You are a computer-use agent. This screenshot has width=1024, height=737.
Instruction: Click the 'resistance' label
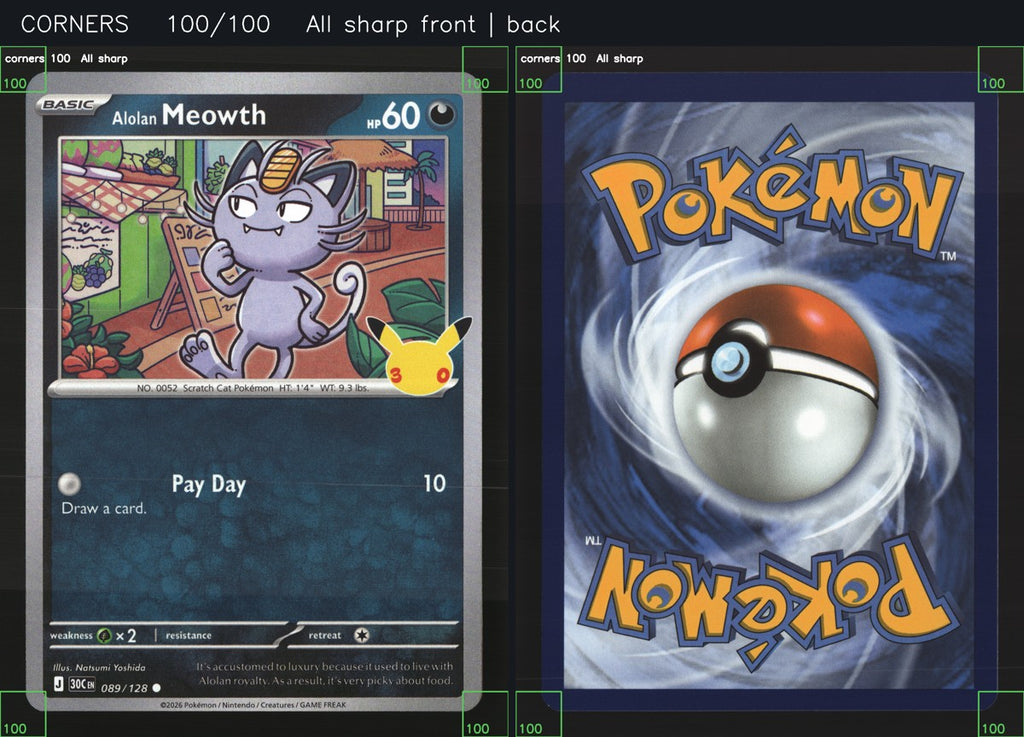pyautogui.click(x=188, y=635)
